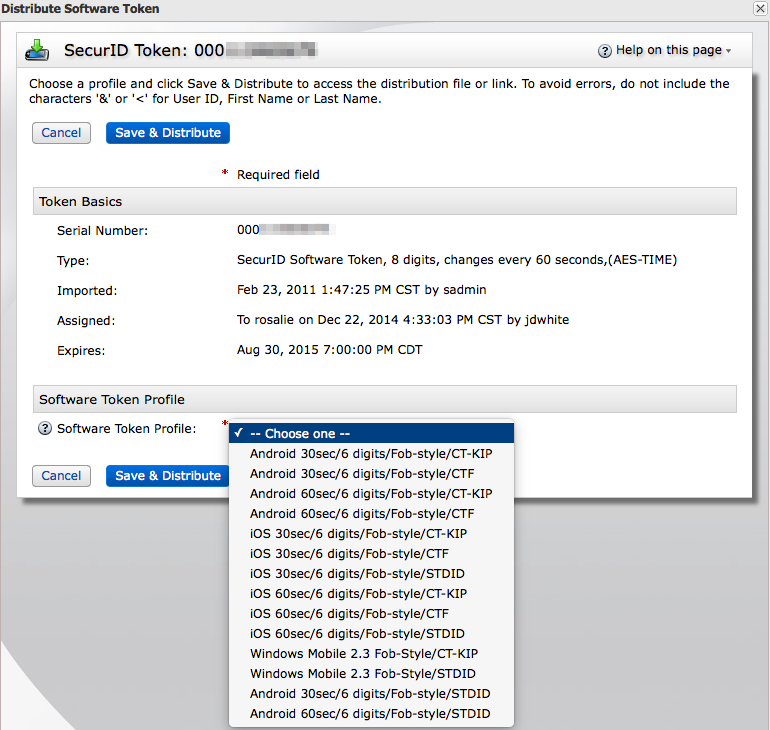Select Windows Mobile 2.3 Fob-Style/CT-KIP profile
Image resolution: width=770 pixels, height=730 pixels.
pyautogui.click(x=371, y=654)
